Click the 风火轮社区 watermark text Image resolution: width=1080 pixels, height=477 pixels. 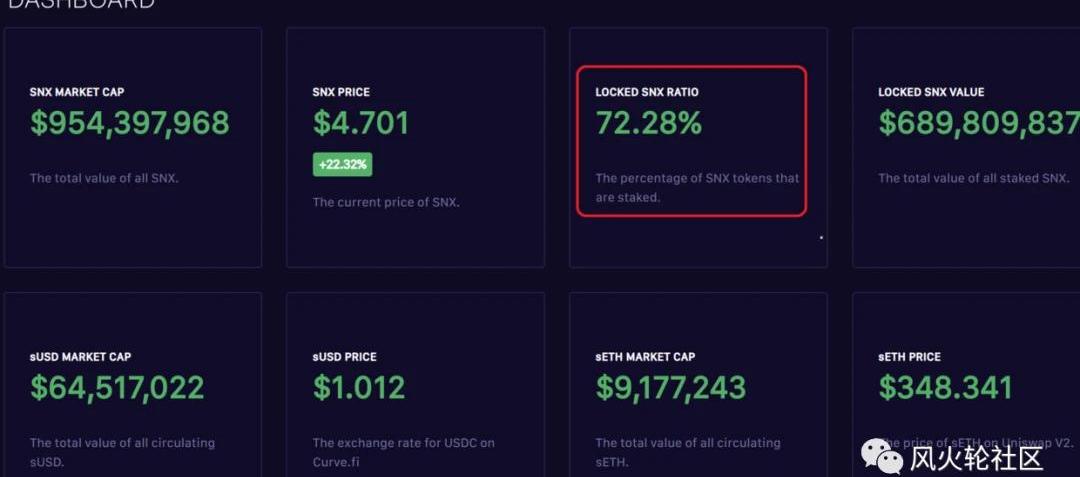point(975,458)
